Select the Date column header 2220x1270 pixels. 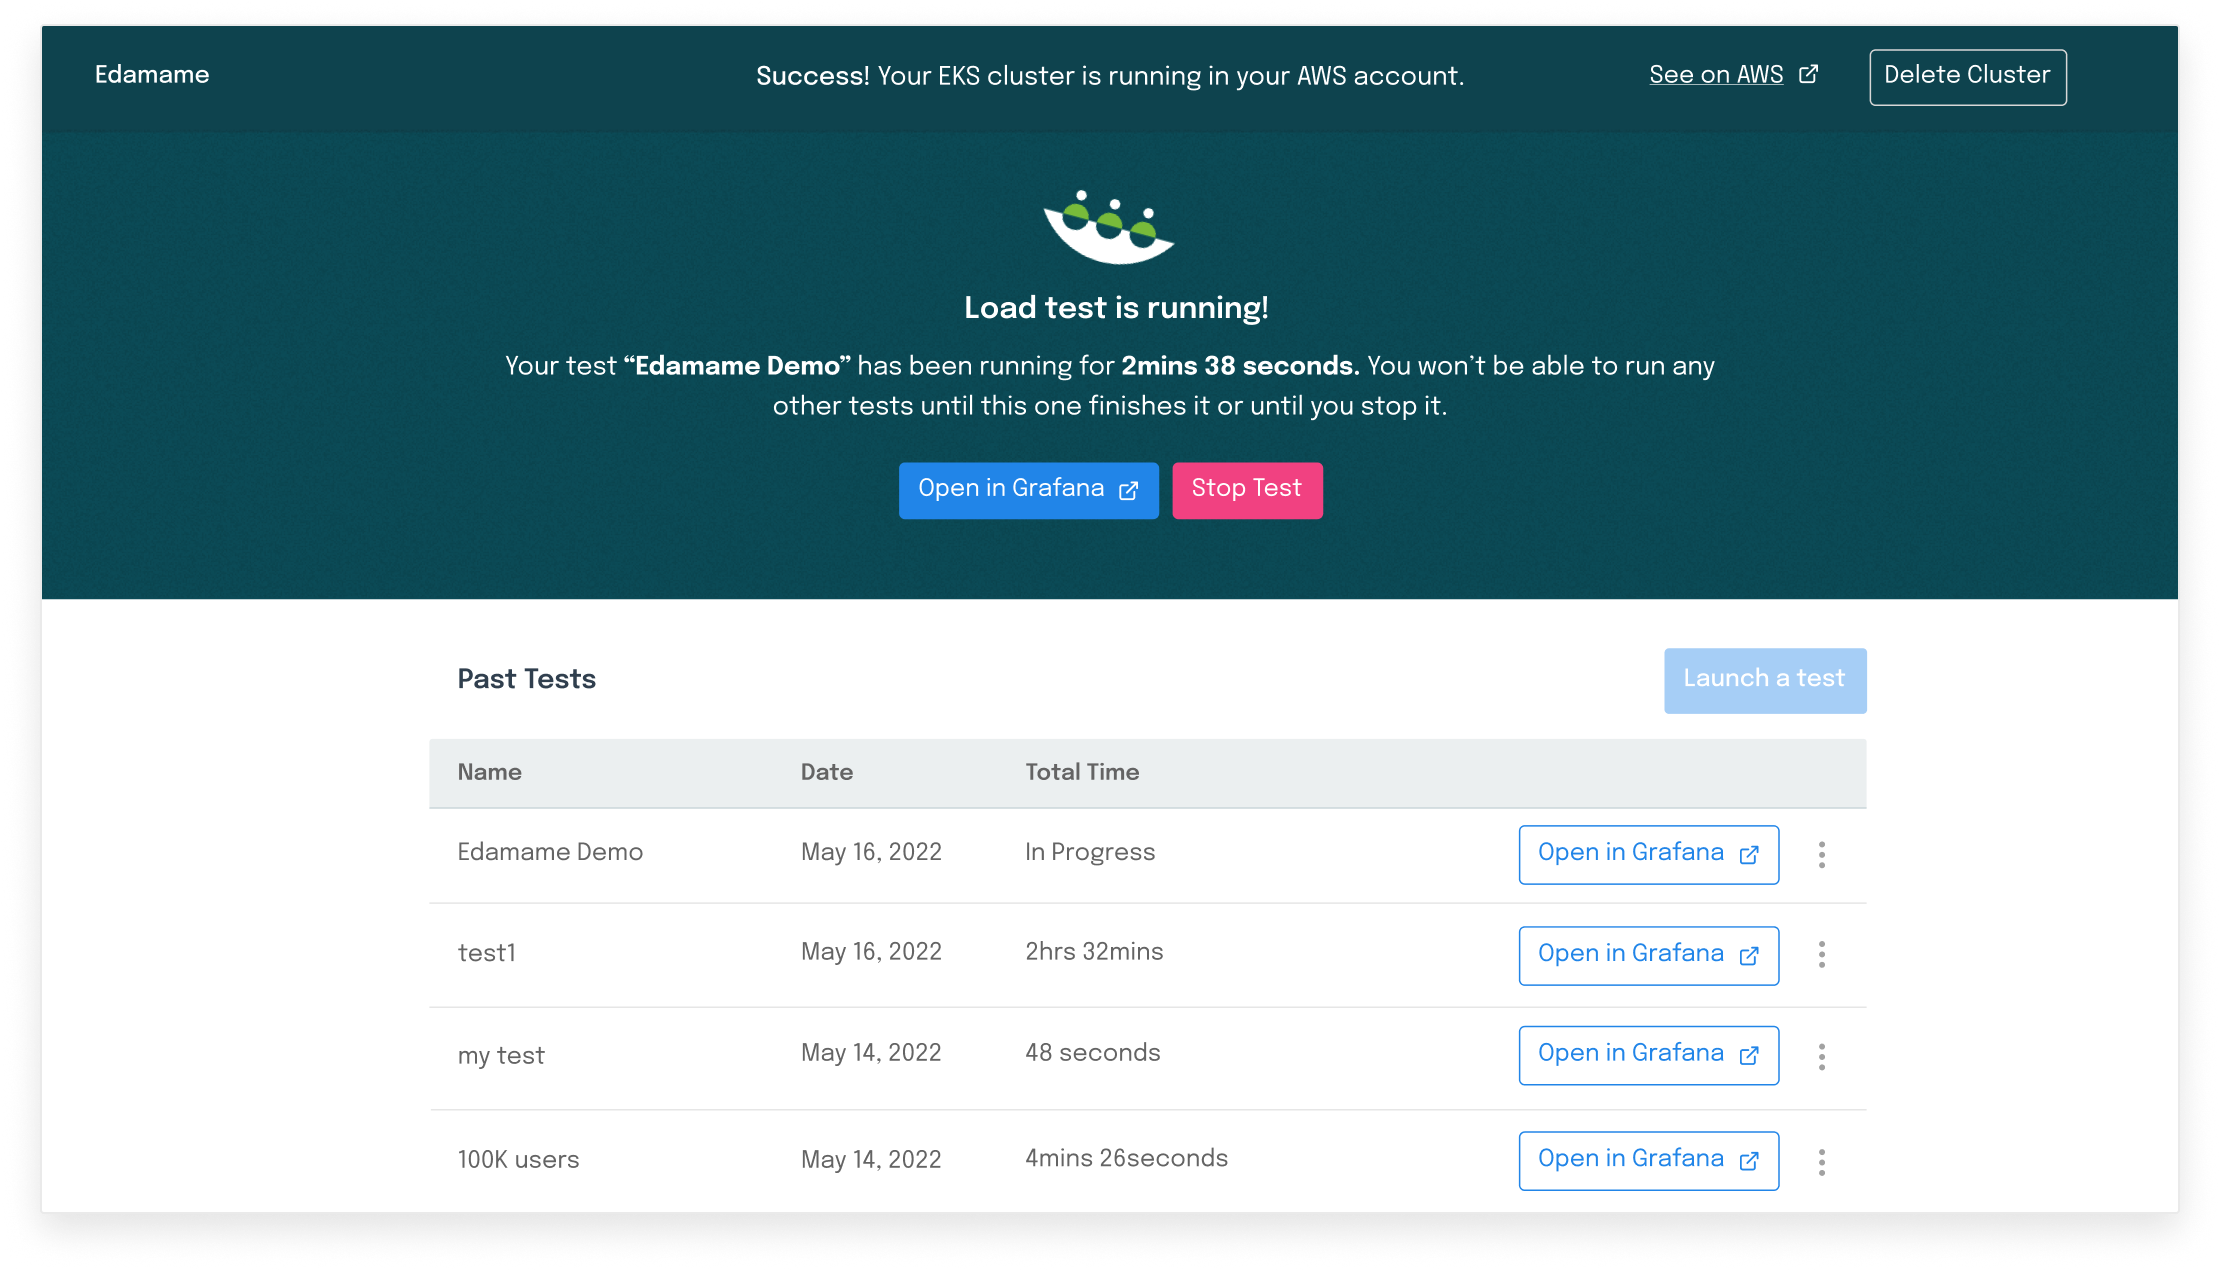(x=826, y=773)
